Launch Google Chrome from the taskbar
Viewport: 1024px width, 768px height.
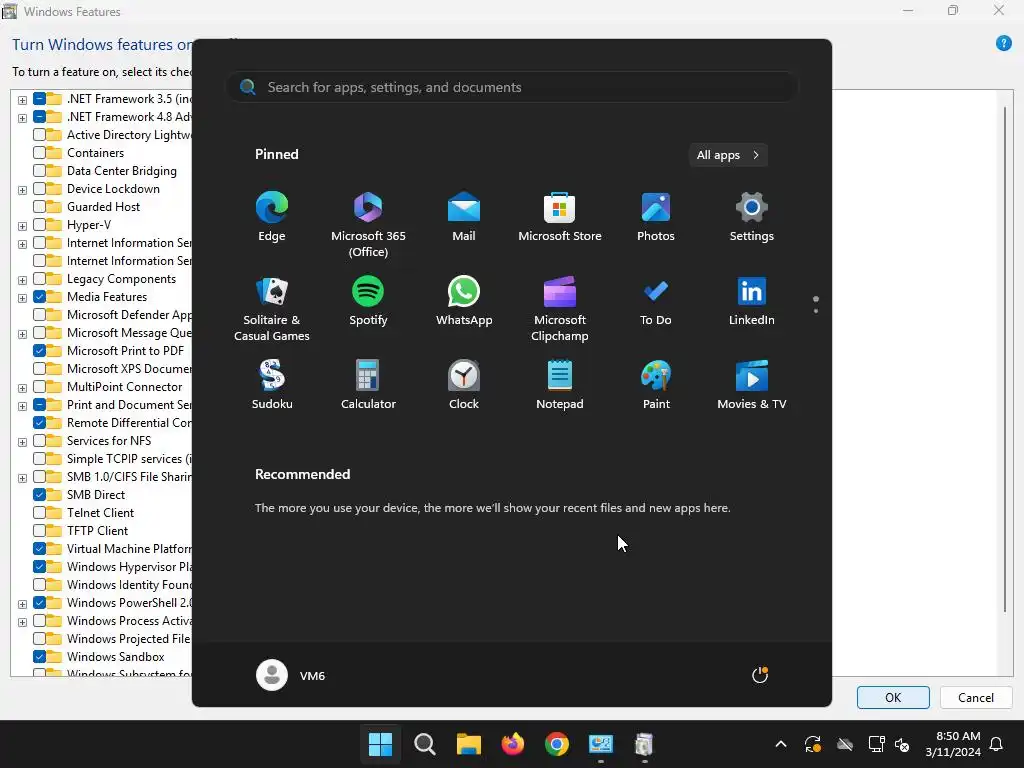click(x=556, y=744)
